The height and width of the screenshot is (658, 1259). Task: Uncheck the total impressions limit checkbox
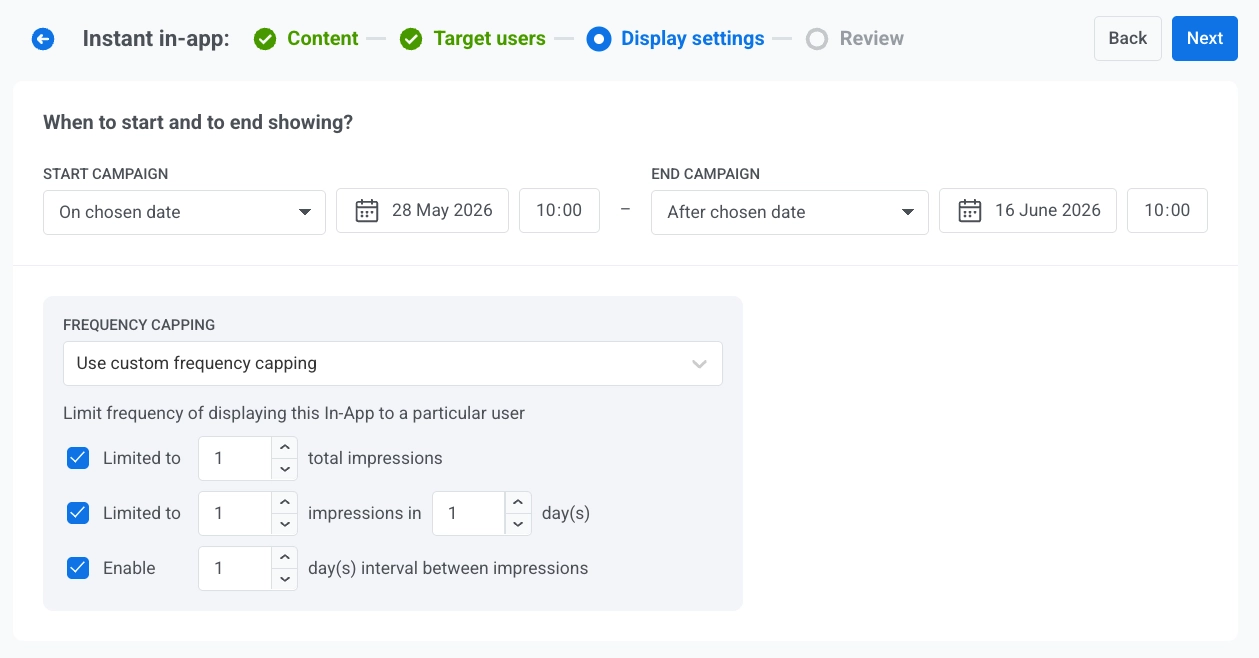coord(78,458)
